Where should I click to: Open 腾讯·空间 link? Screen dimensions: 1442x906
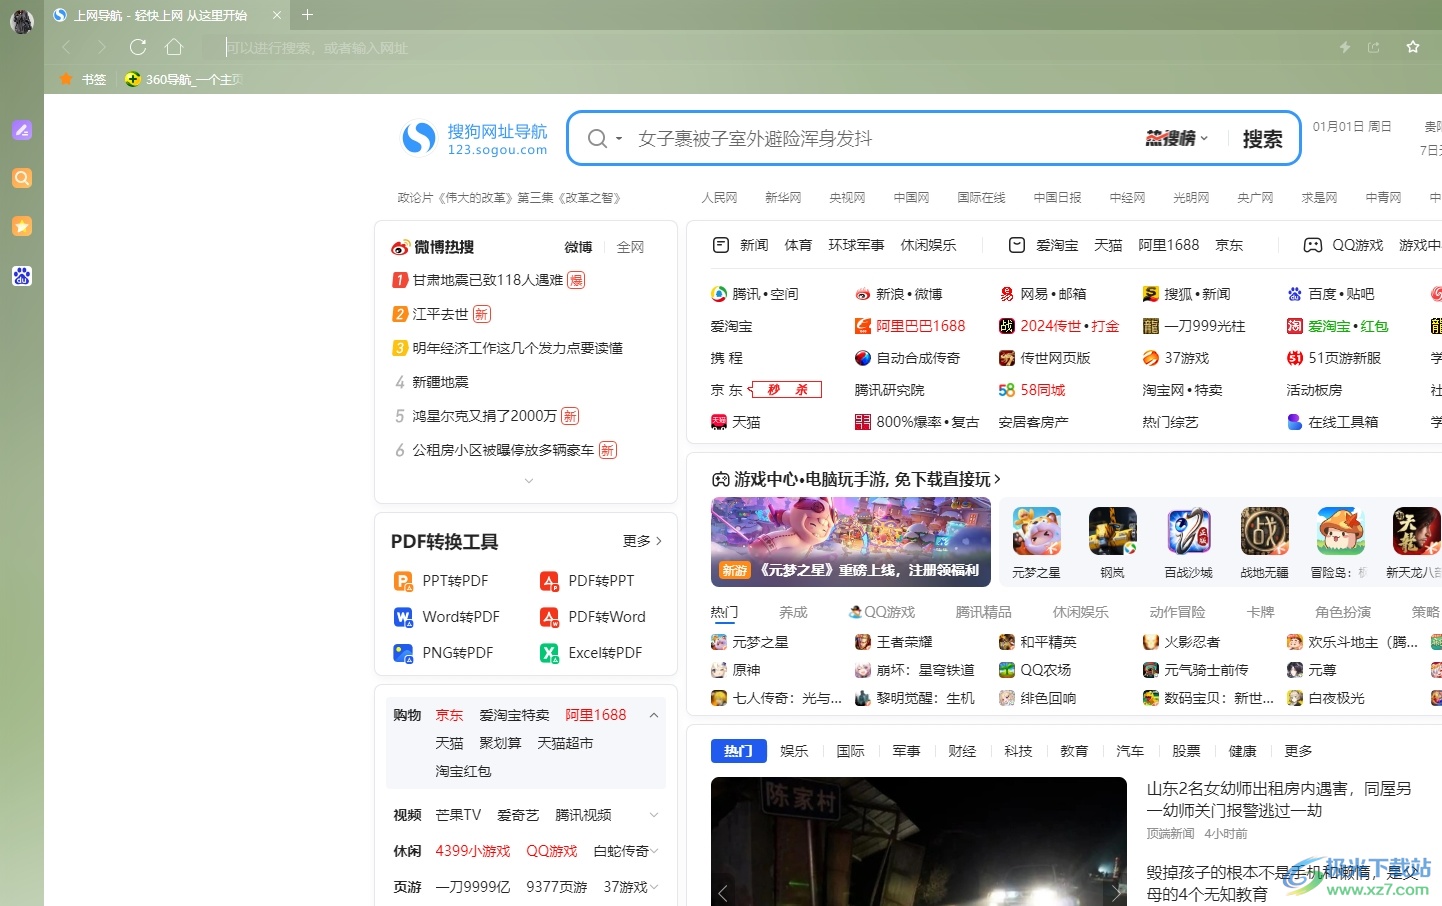pyautogui.click(x=755, y=294)
